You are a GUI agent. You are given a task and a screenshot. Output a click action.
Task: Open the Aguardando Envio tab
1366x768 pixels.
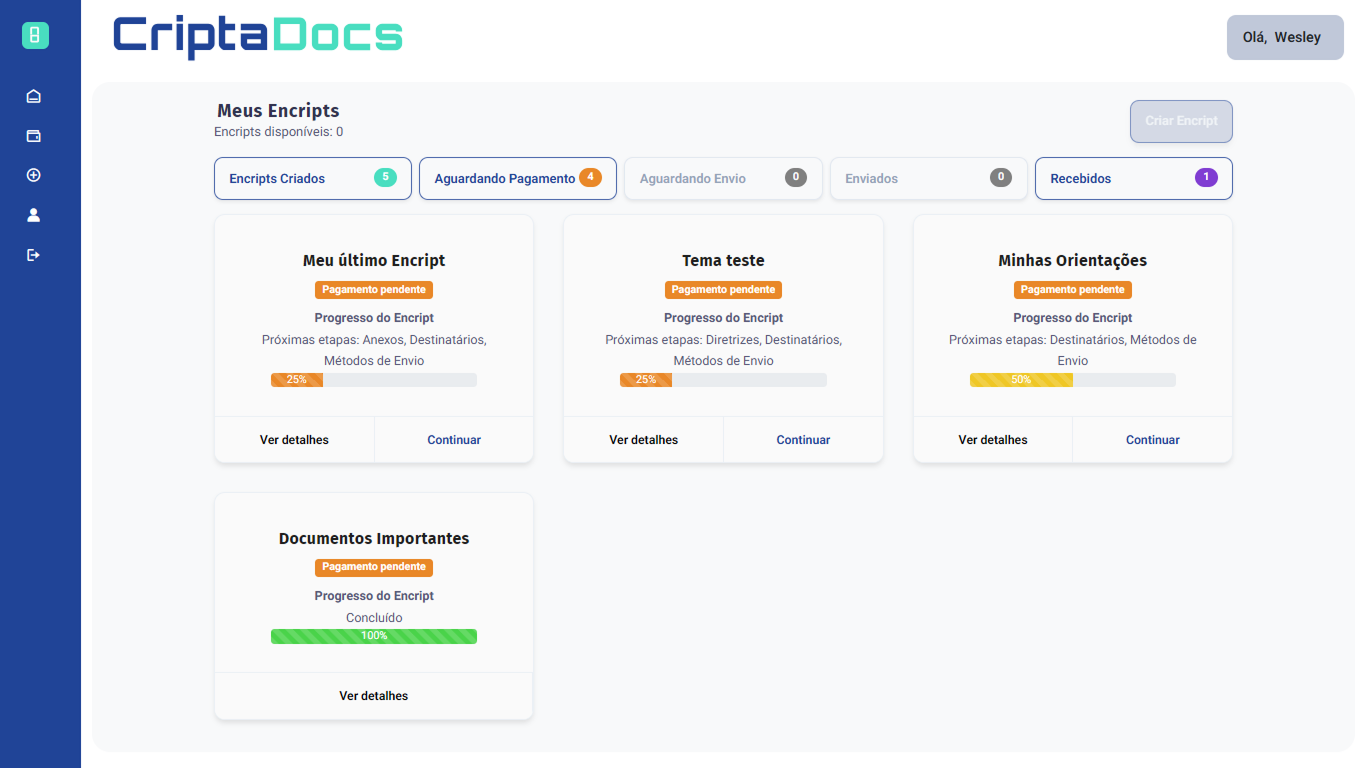click(x=723, y=179)
